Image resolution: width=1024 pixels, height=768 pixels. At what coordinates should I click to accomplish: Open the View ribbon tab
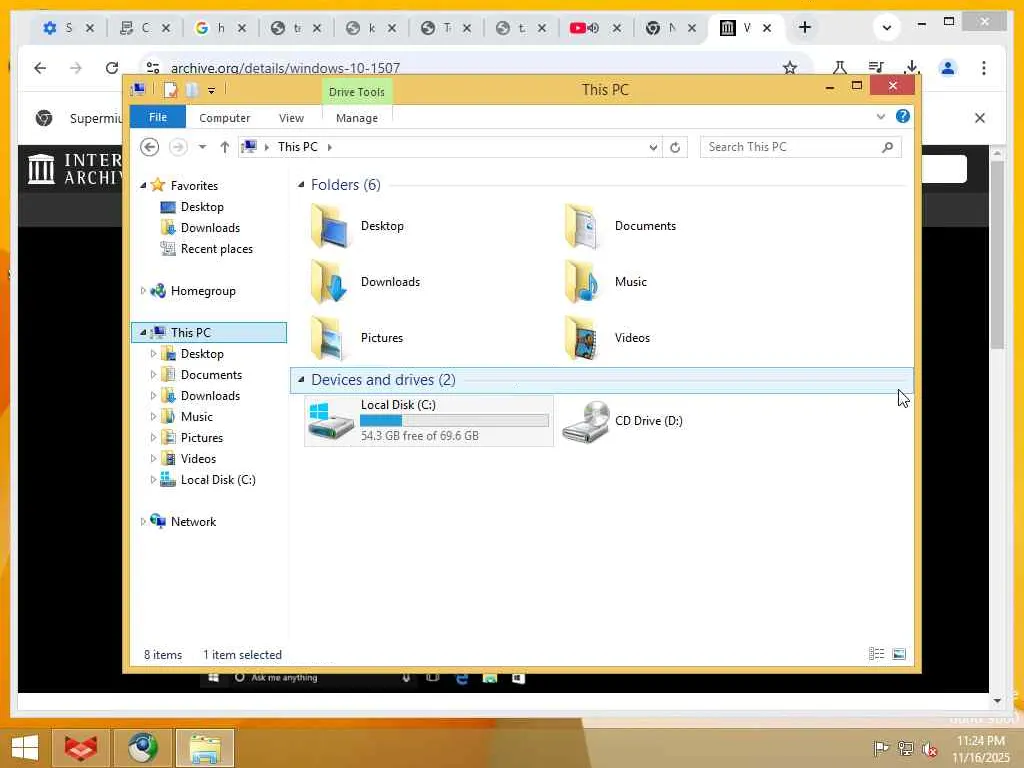(291, 118)
